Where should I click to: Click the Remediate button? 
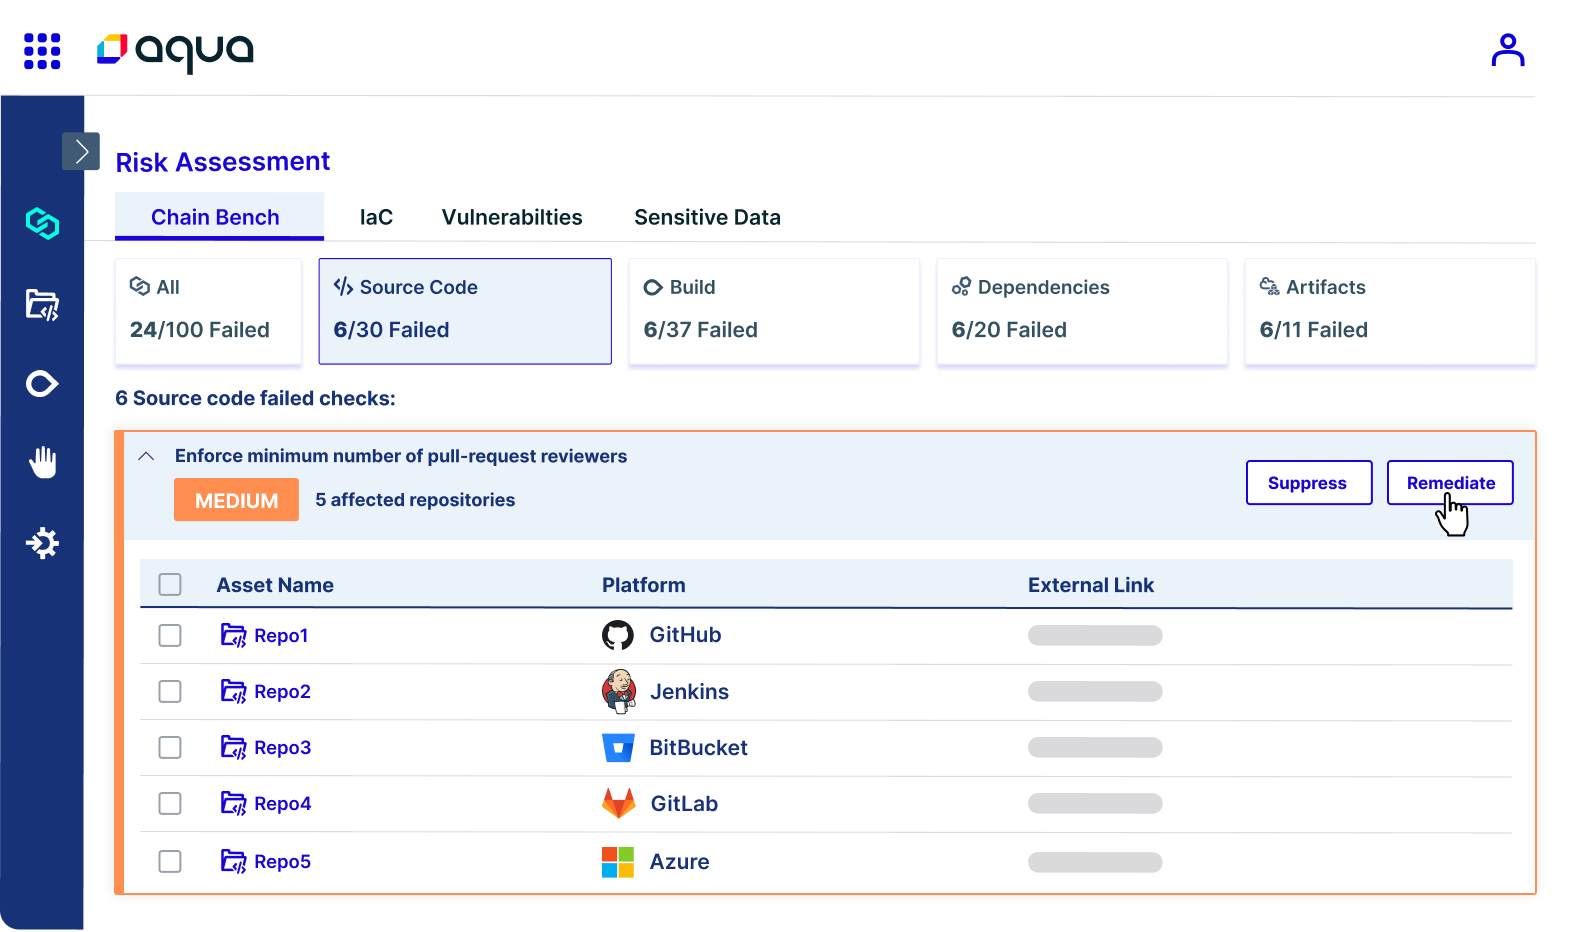1450,483
